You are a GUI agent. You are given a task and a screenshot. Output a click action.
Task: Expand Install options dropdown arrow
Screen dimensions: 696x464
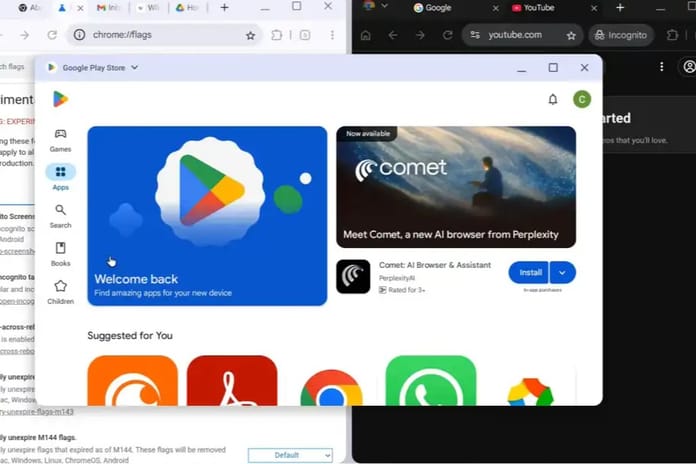pyautogui.click(x=562, y=272)
